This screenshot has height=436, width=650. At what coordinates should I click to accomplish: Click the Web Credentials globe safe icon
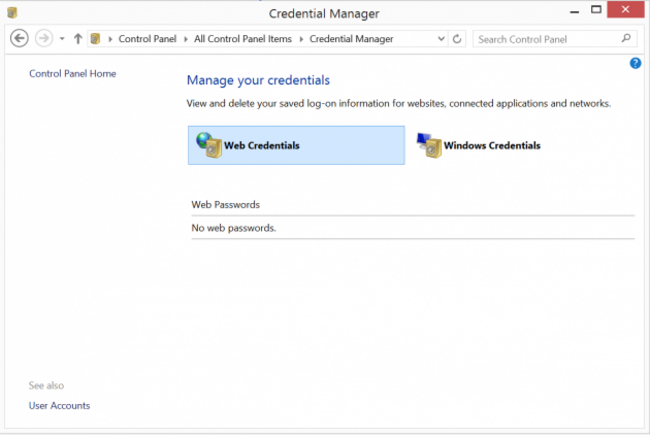pos(209,145)
